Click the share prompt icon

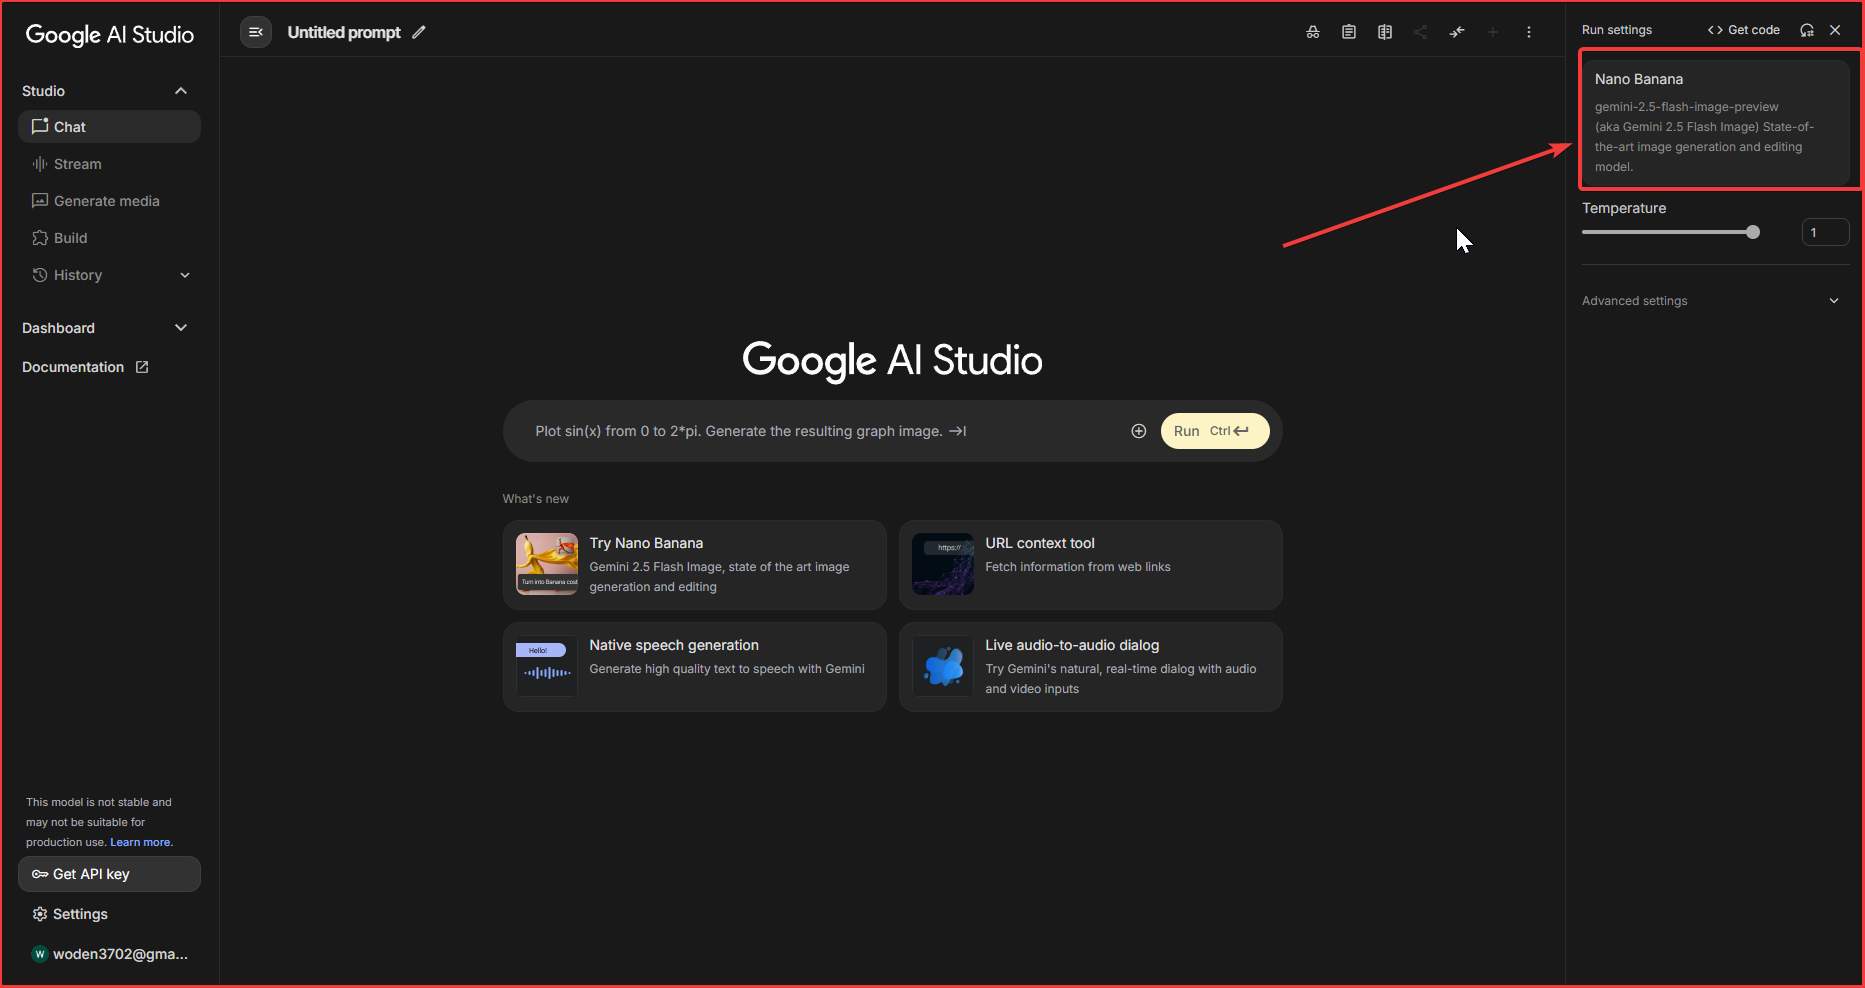1421,32
